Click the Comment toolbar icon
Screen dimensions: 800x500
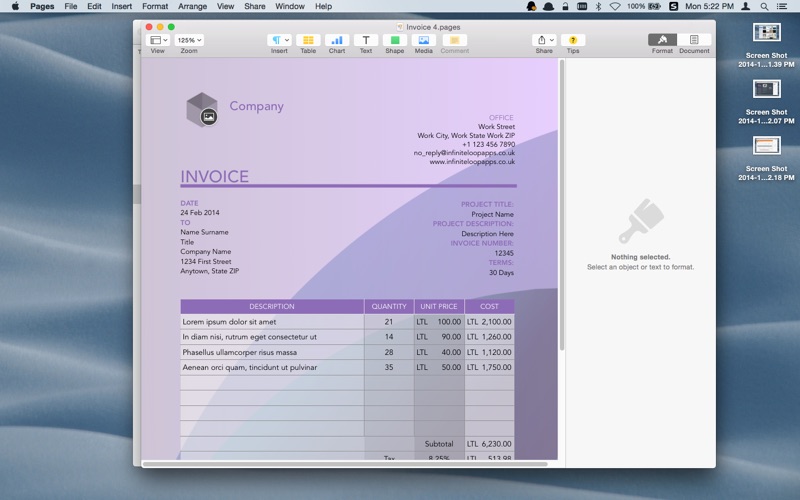tap(455, 40)
